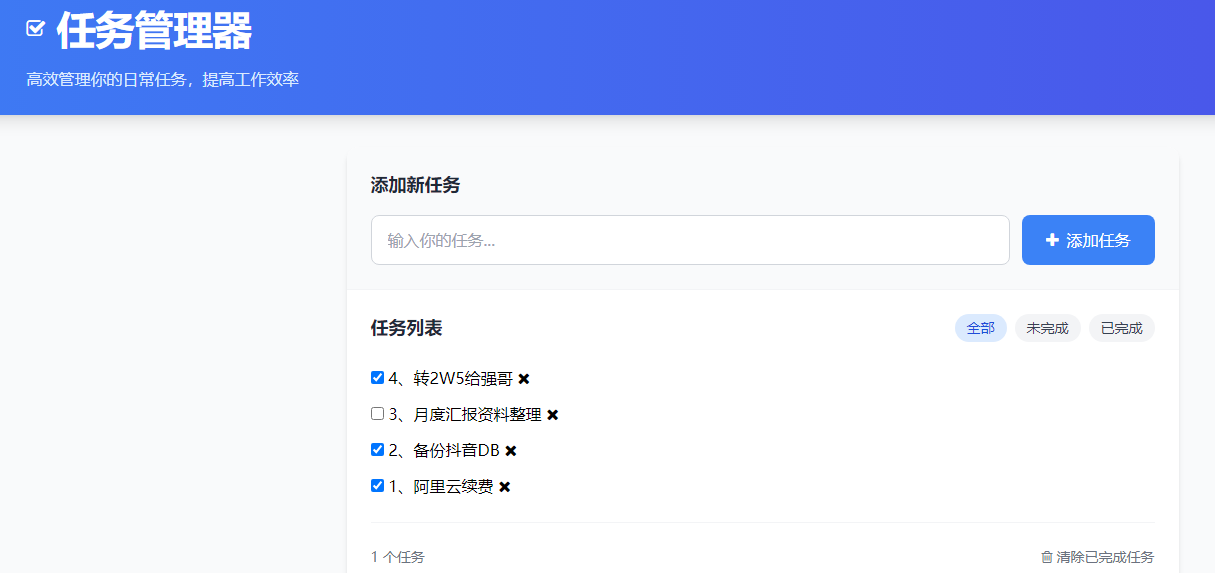Toggle the 阿里云续费 task checkbox
The height and width of the screenshot is (573, 1215).
coord(377,485)
